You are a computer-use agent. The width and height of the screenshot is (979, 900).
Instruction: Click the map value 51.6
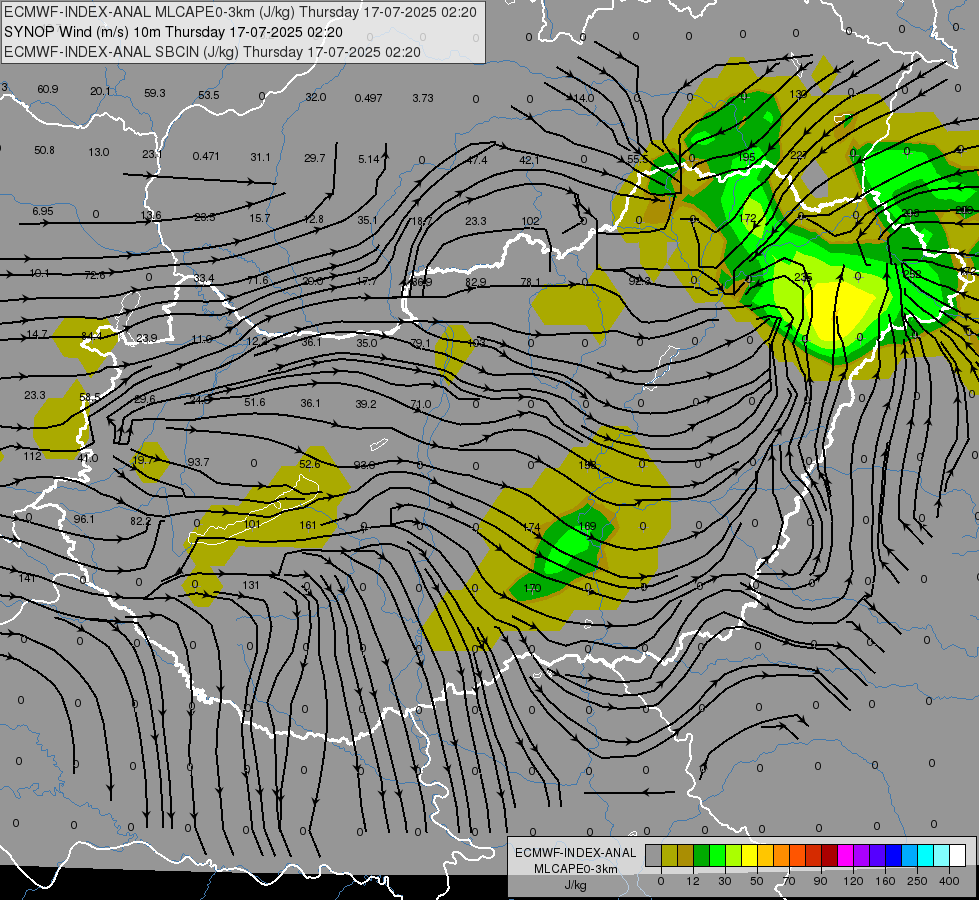[x=255, y=402]
